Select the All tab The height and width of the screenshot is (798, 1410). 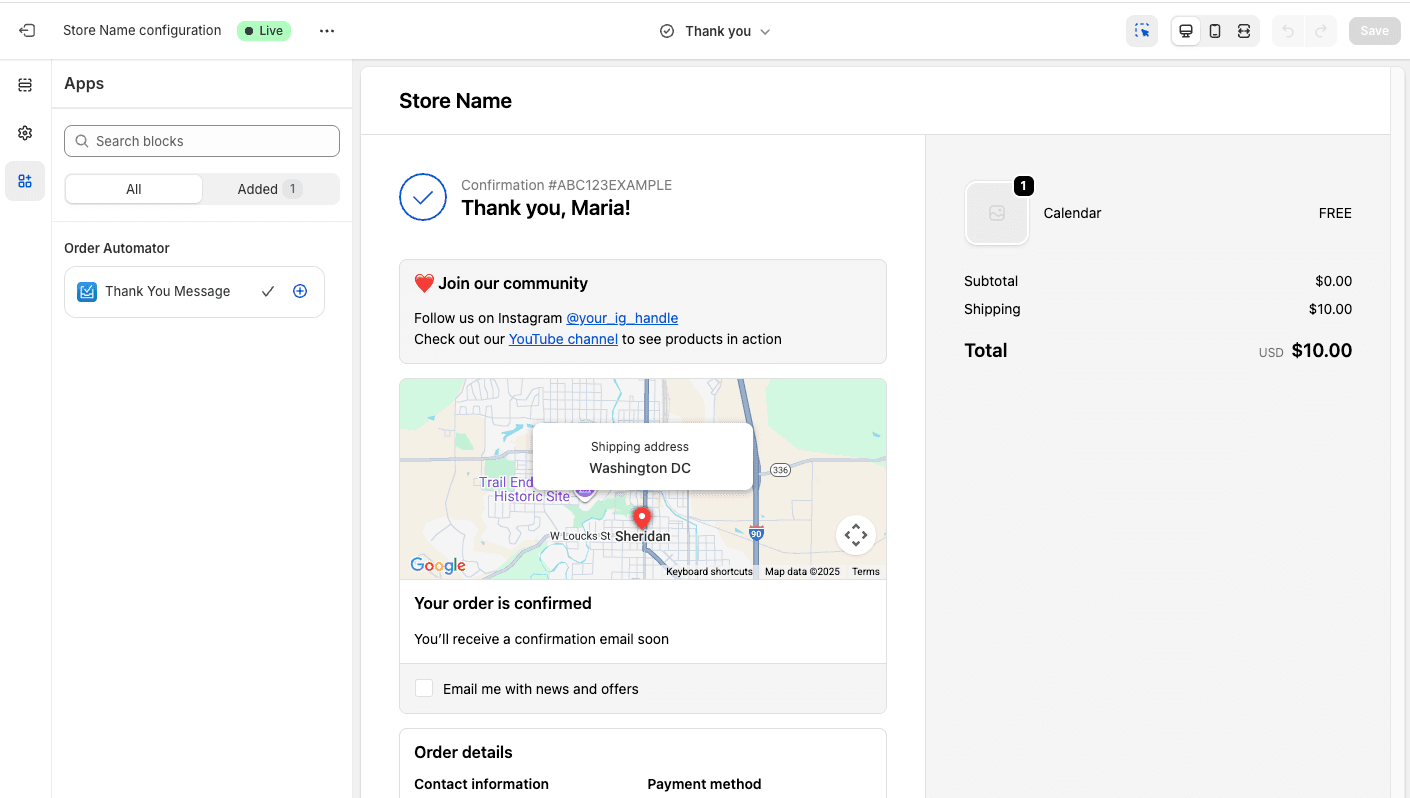pos(134,189)
